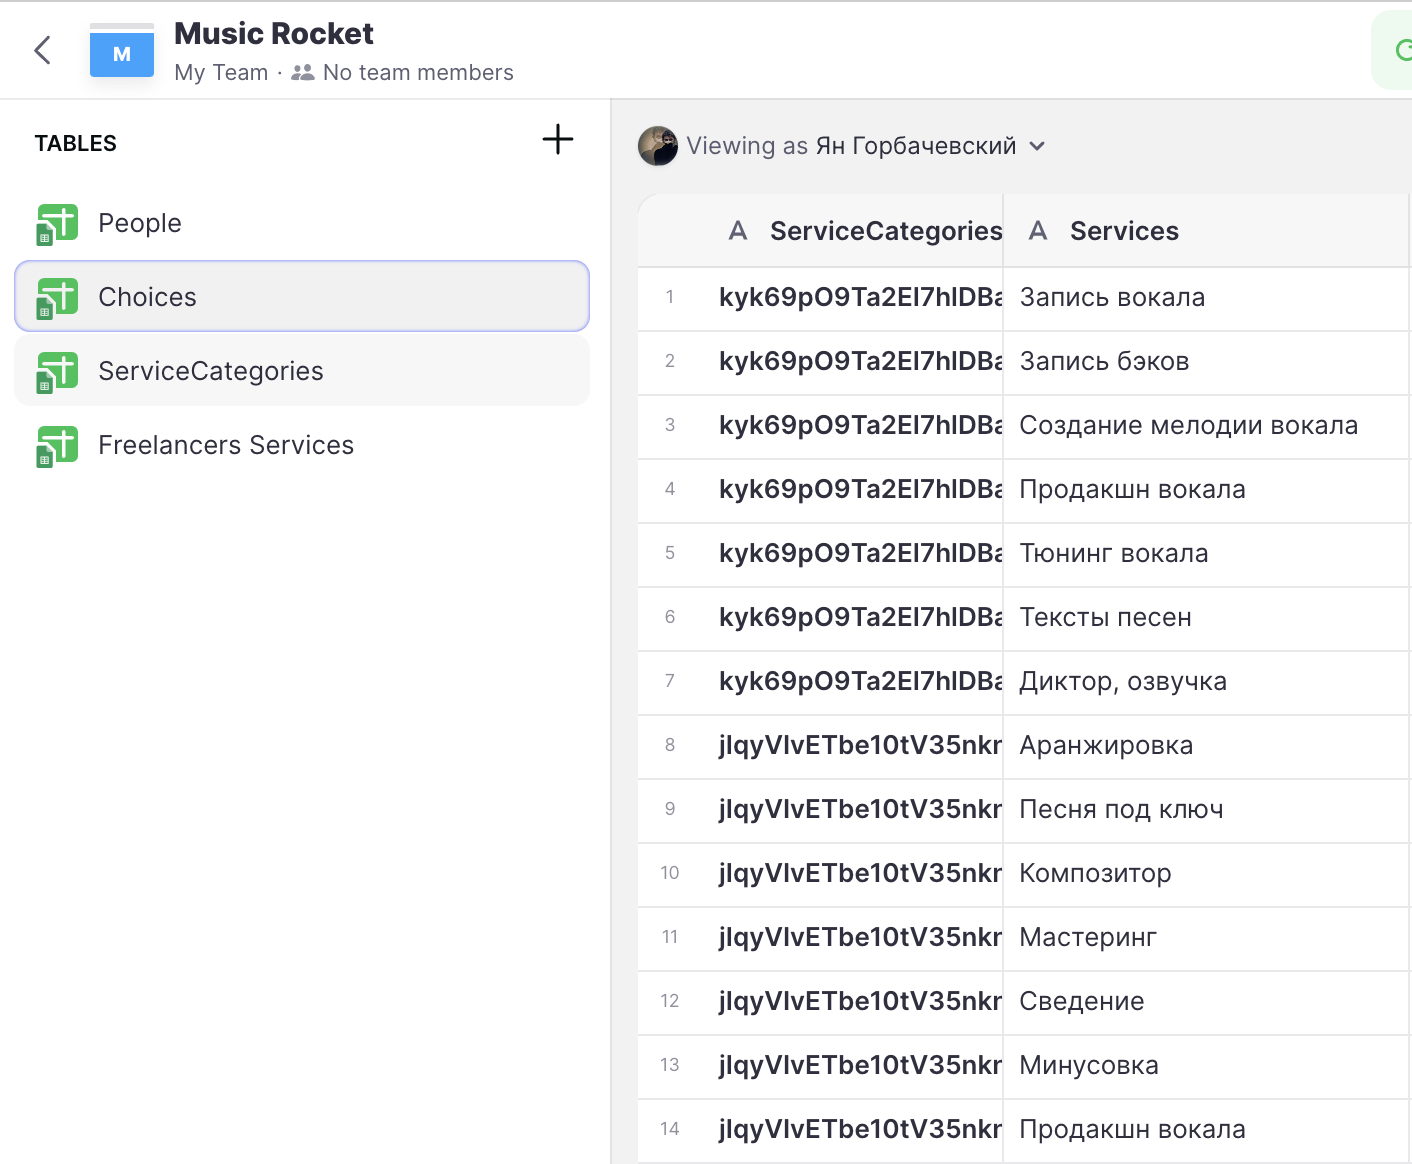
Task: Select the Choices table
Action: 302,296
